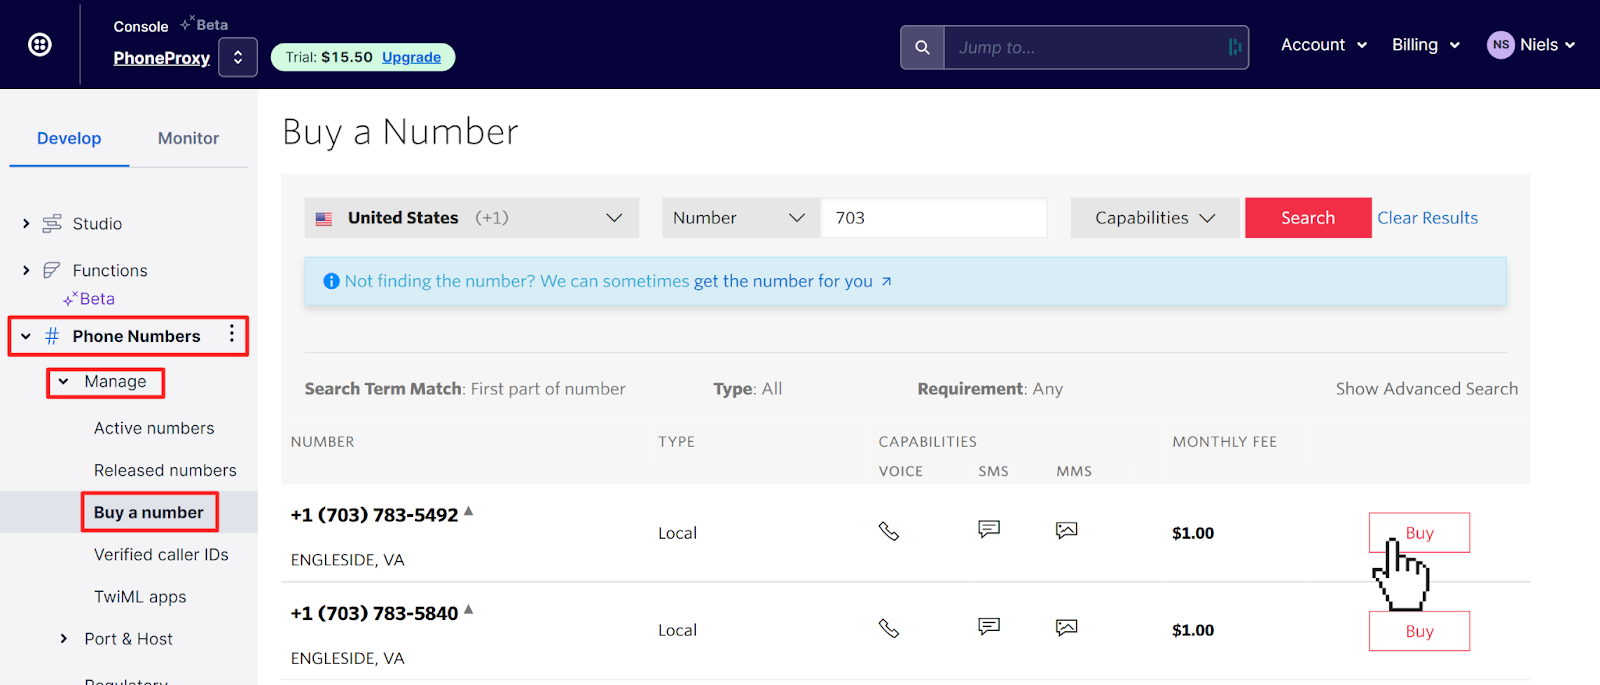The height and width of the screenshot is (685, 1600).
Task: Open Active numbers in sidebar
Action: (x=154, y=428)
